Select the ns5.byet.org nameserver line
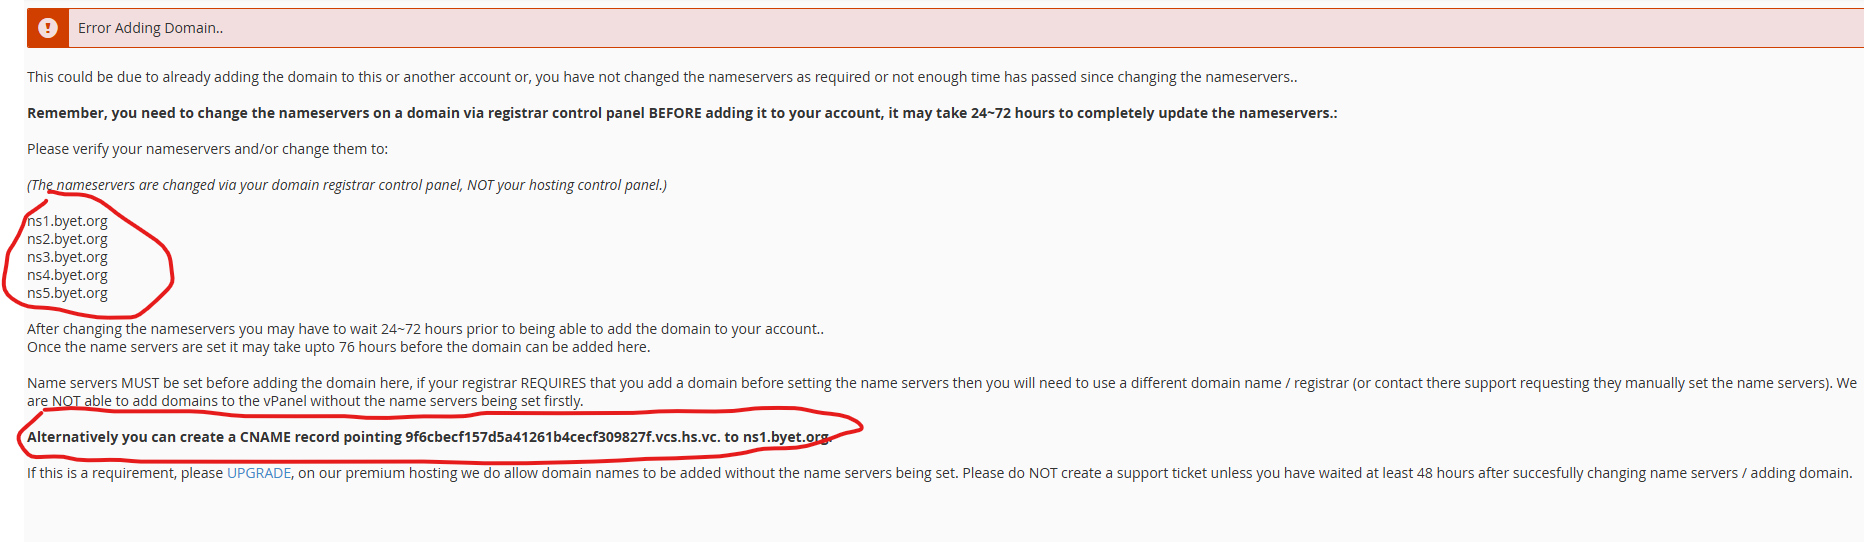This screenshot has width=1864, height=542. click(x=67, y=293)
